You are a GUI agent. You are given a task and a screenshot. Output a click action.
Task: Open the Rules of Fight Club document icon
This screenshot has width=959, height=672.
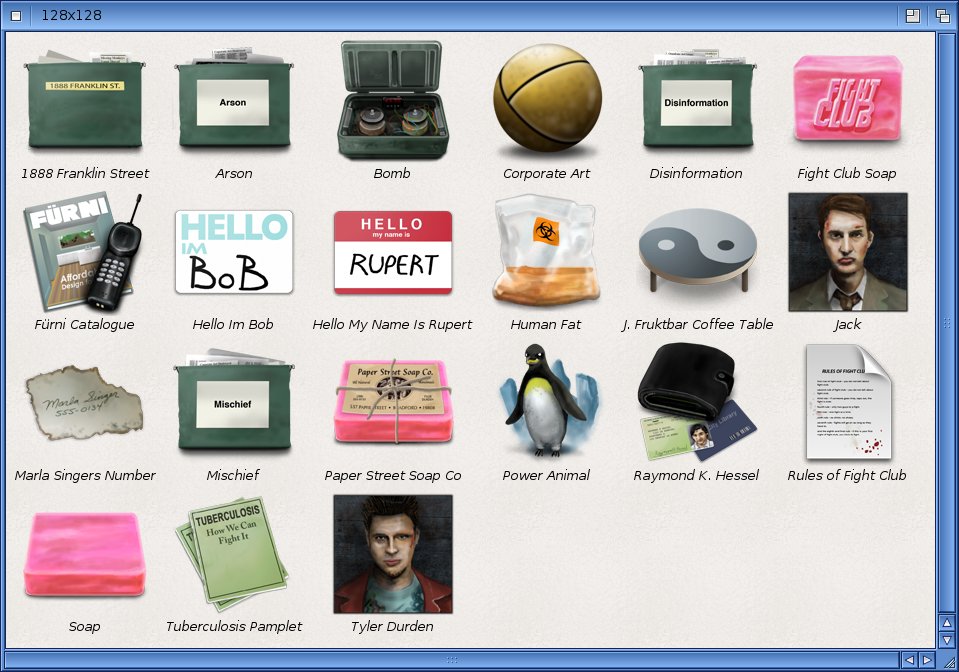848,402
